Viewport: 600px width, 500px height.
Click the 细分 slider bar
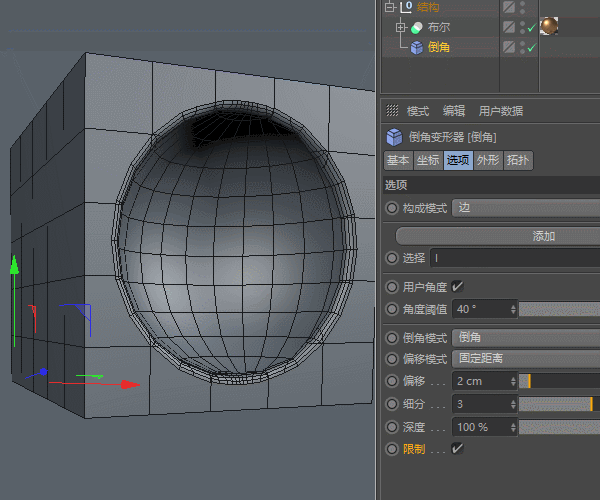[559, 404]
